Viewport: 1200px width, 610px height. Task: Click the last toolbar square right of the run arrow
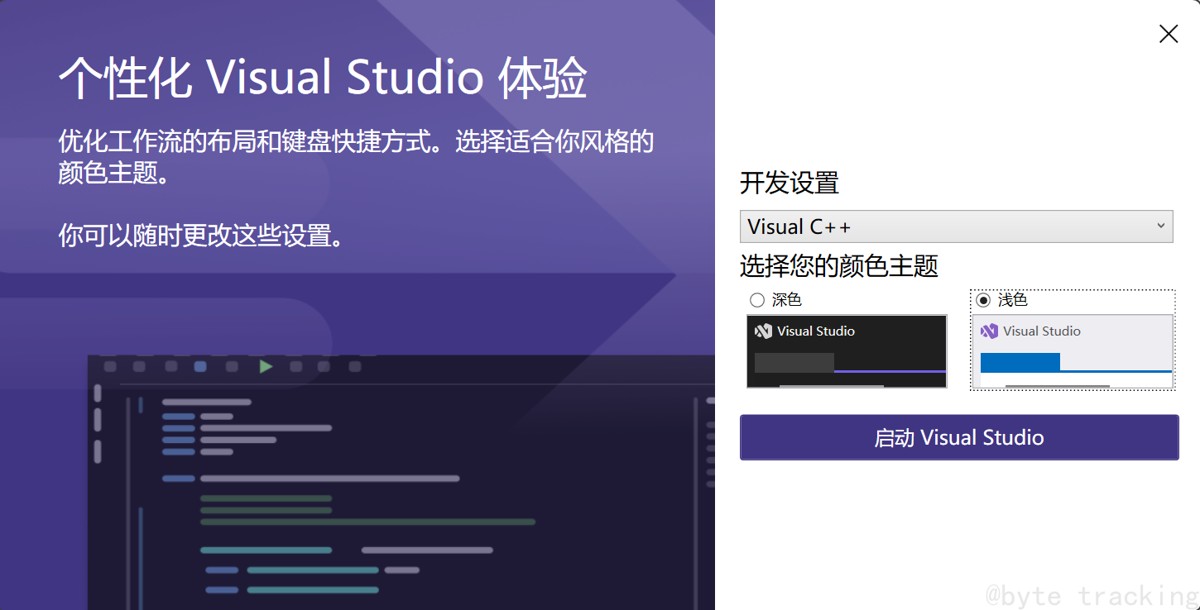[x=354, y=366]
